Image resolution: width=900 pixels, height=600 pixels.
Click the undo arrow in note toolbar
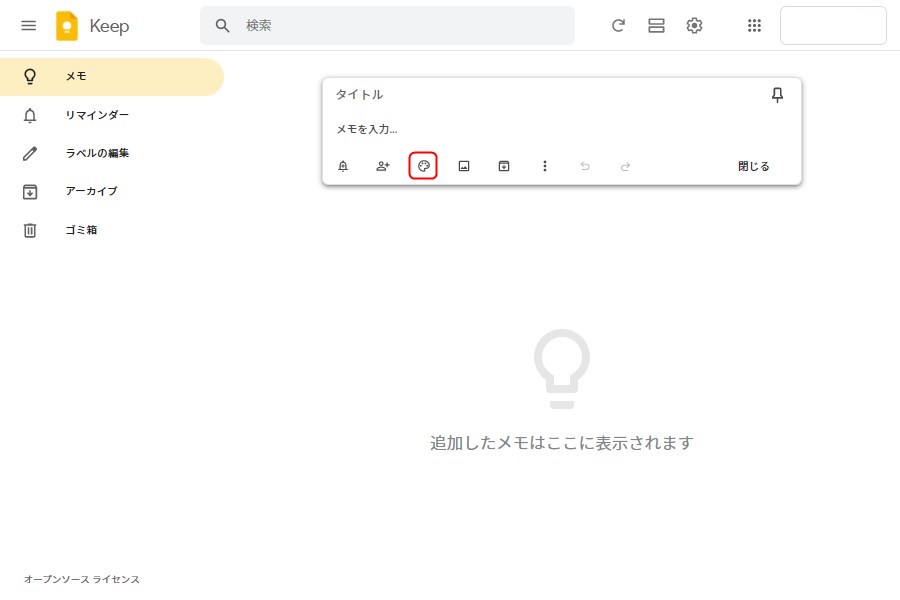(x=585, y=166)
